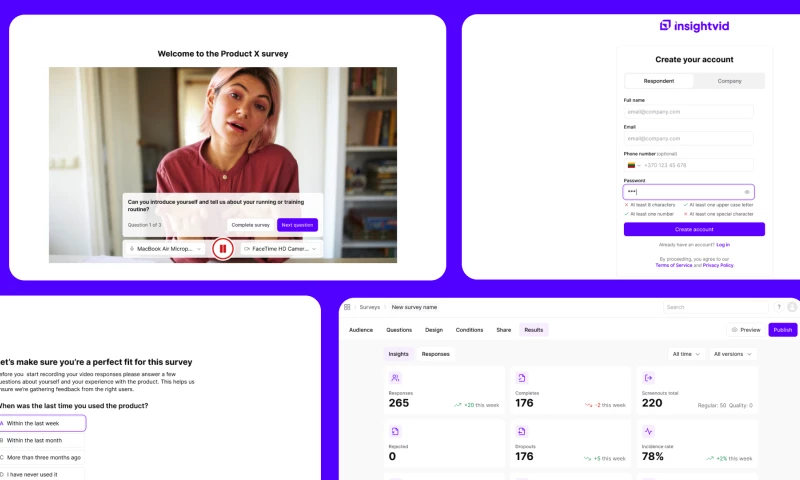Viewport: 800px width, 480px height.
Task: Select the Respondent account tab
Action: pos(659,81)
